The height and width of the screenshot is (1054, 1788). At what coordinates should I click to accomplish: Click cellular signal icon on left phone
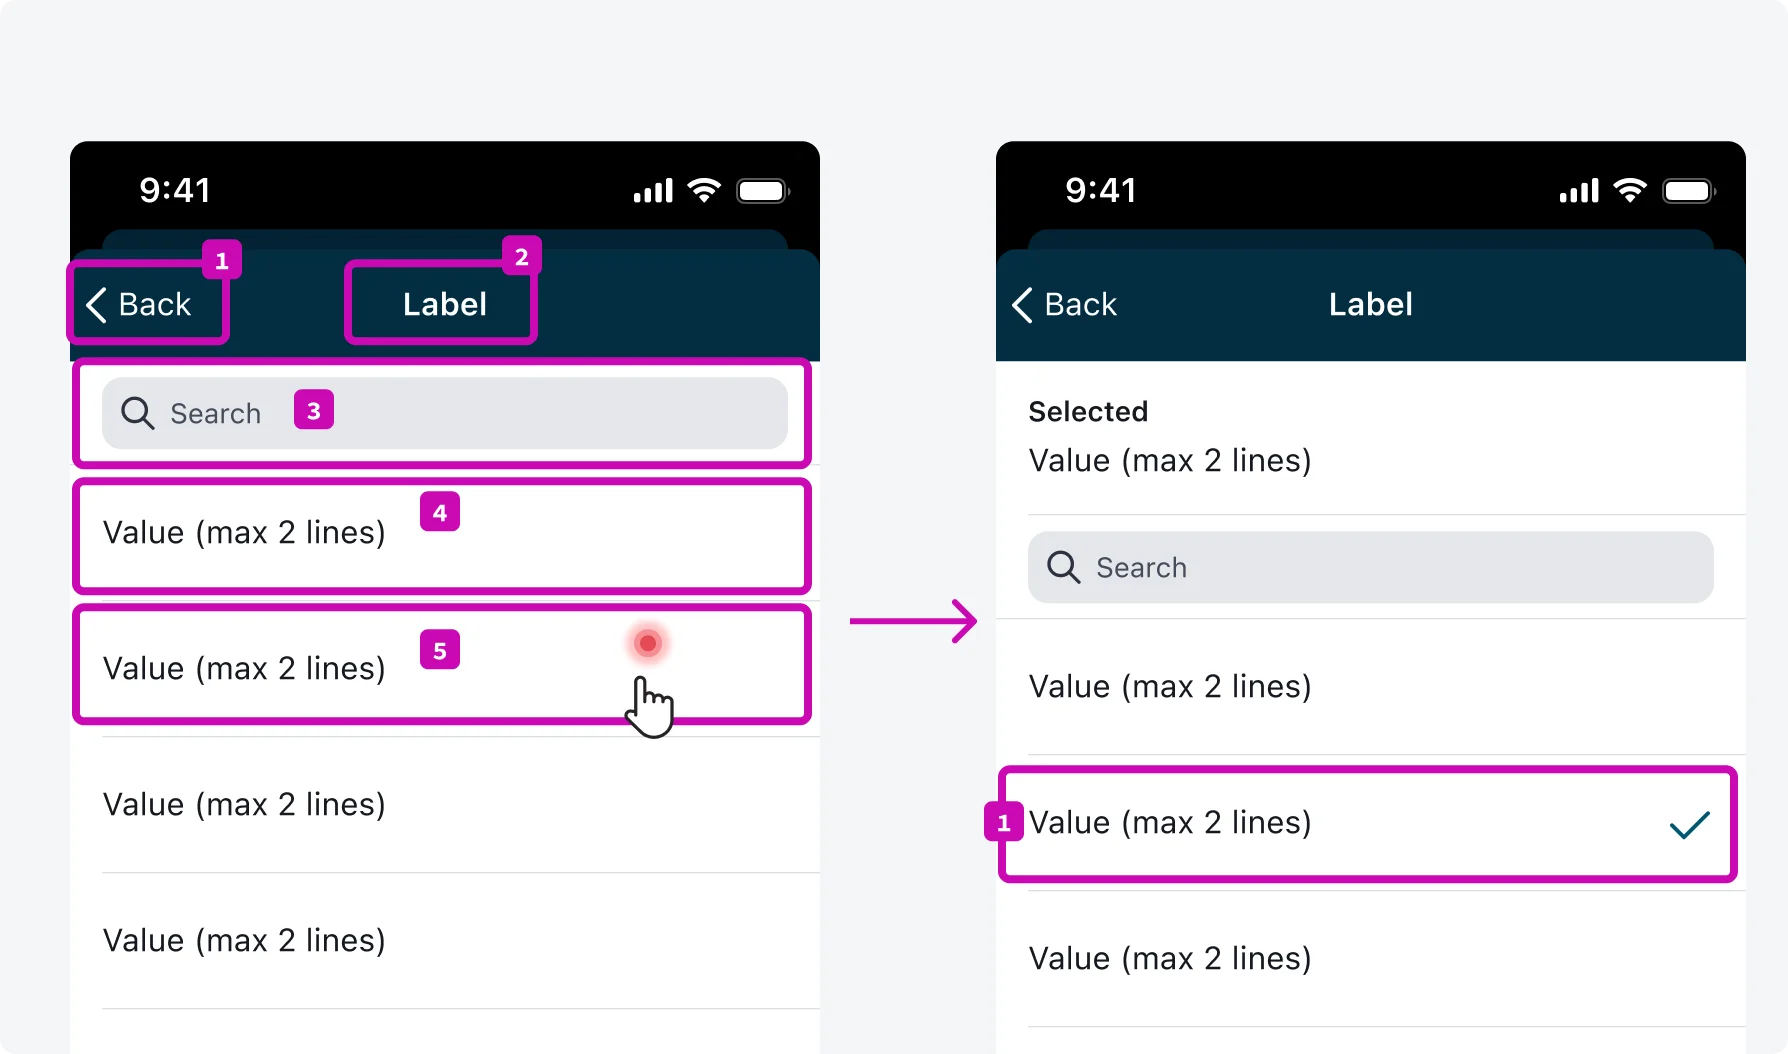[x=653, y=191]
